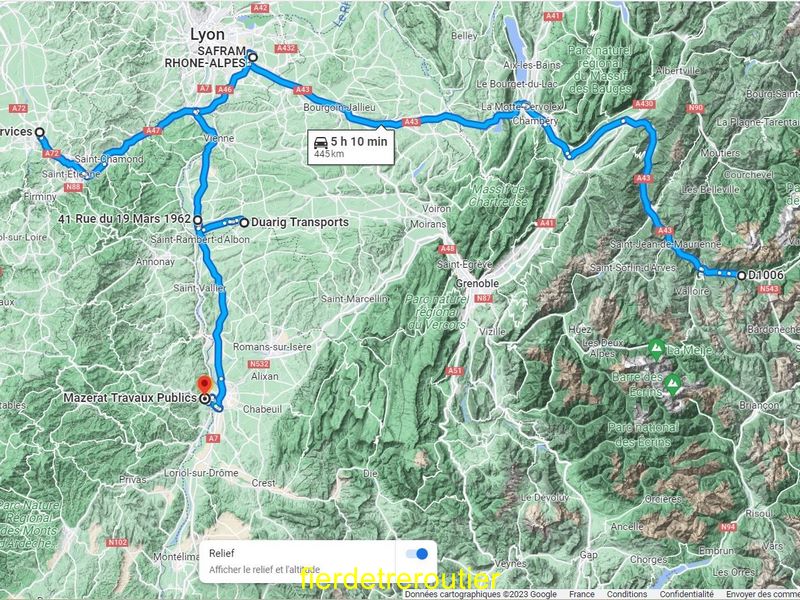
Task: Click the Services waypoint circle near Saint-Étienne
Action: tap(39, 133)
